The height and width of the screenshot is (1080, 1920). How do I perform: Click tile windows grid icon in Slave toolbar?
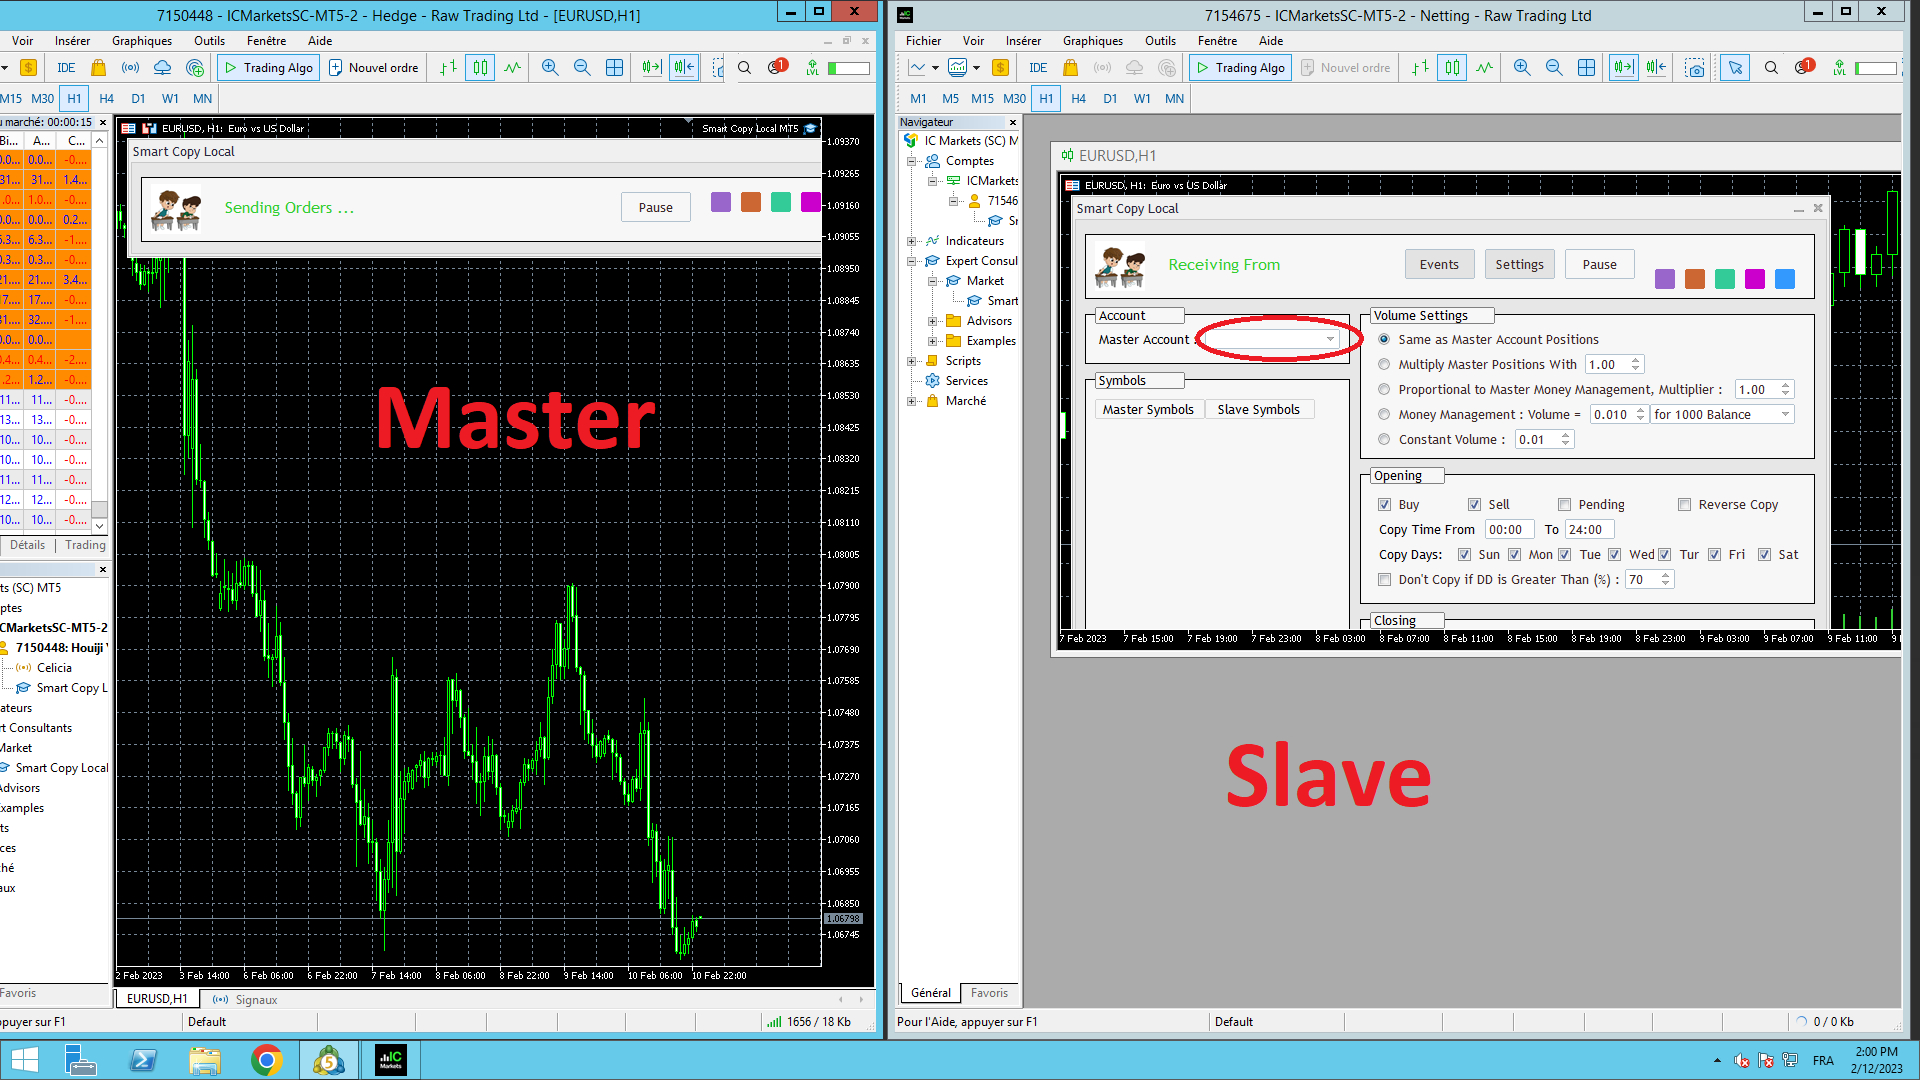coord(1586,68)
